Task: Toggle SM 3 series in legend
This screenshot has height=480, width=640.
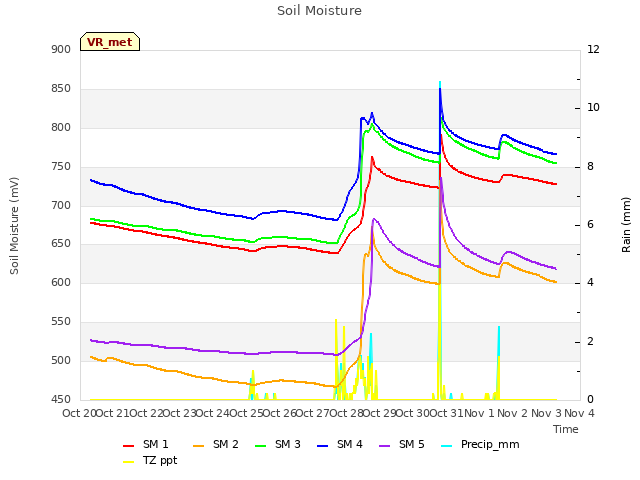Action: 278,444
